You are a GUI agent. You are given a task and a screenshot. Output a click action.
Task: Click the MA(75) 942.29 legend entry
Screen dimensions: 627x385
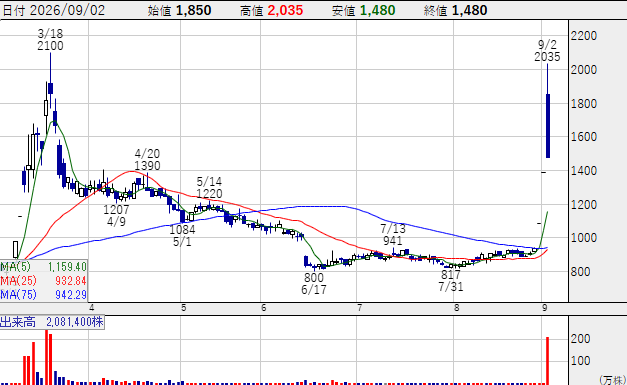pyautogui.click(x=44, y=295)
